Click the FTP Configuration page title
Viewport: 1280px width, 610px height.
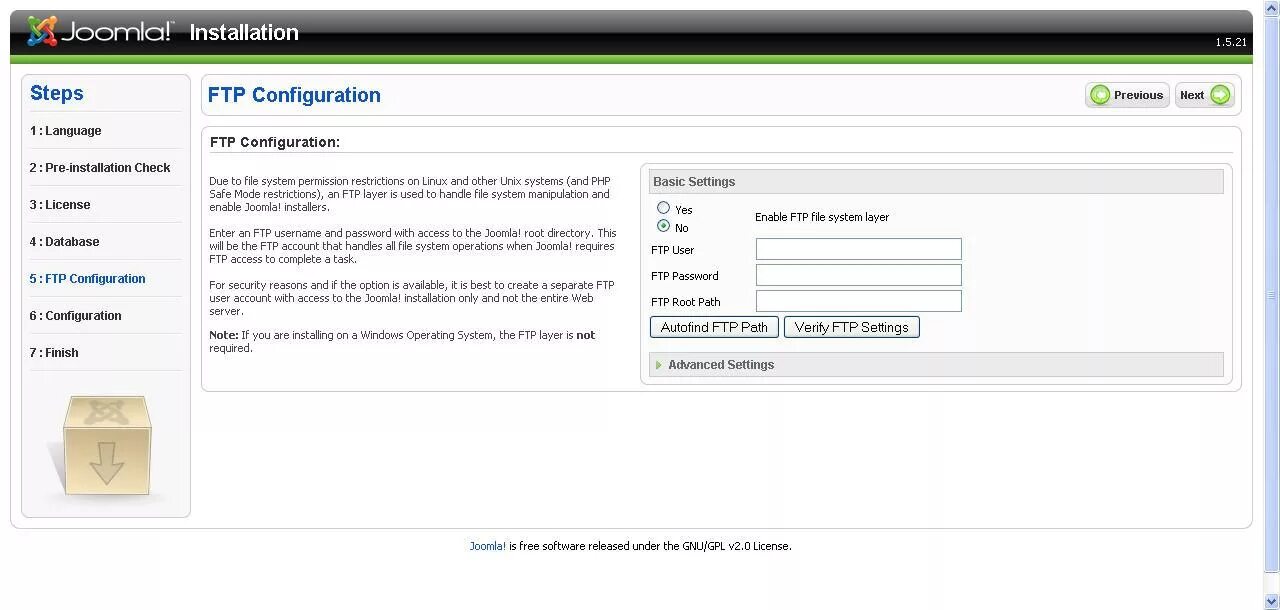(x=294, y=95)
